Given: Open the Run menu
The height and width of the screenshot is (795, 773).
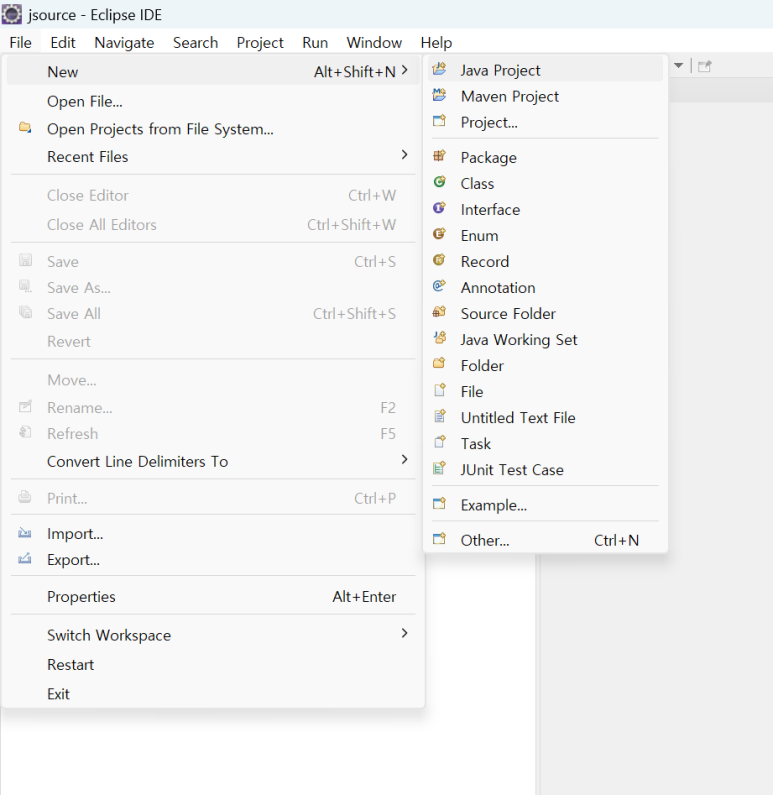Looking at the screenshot, I should point(315,43).
